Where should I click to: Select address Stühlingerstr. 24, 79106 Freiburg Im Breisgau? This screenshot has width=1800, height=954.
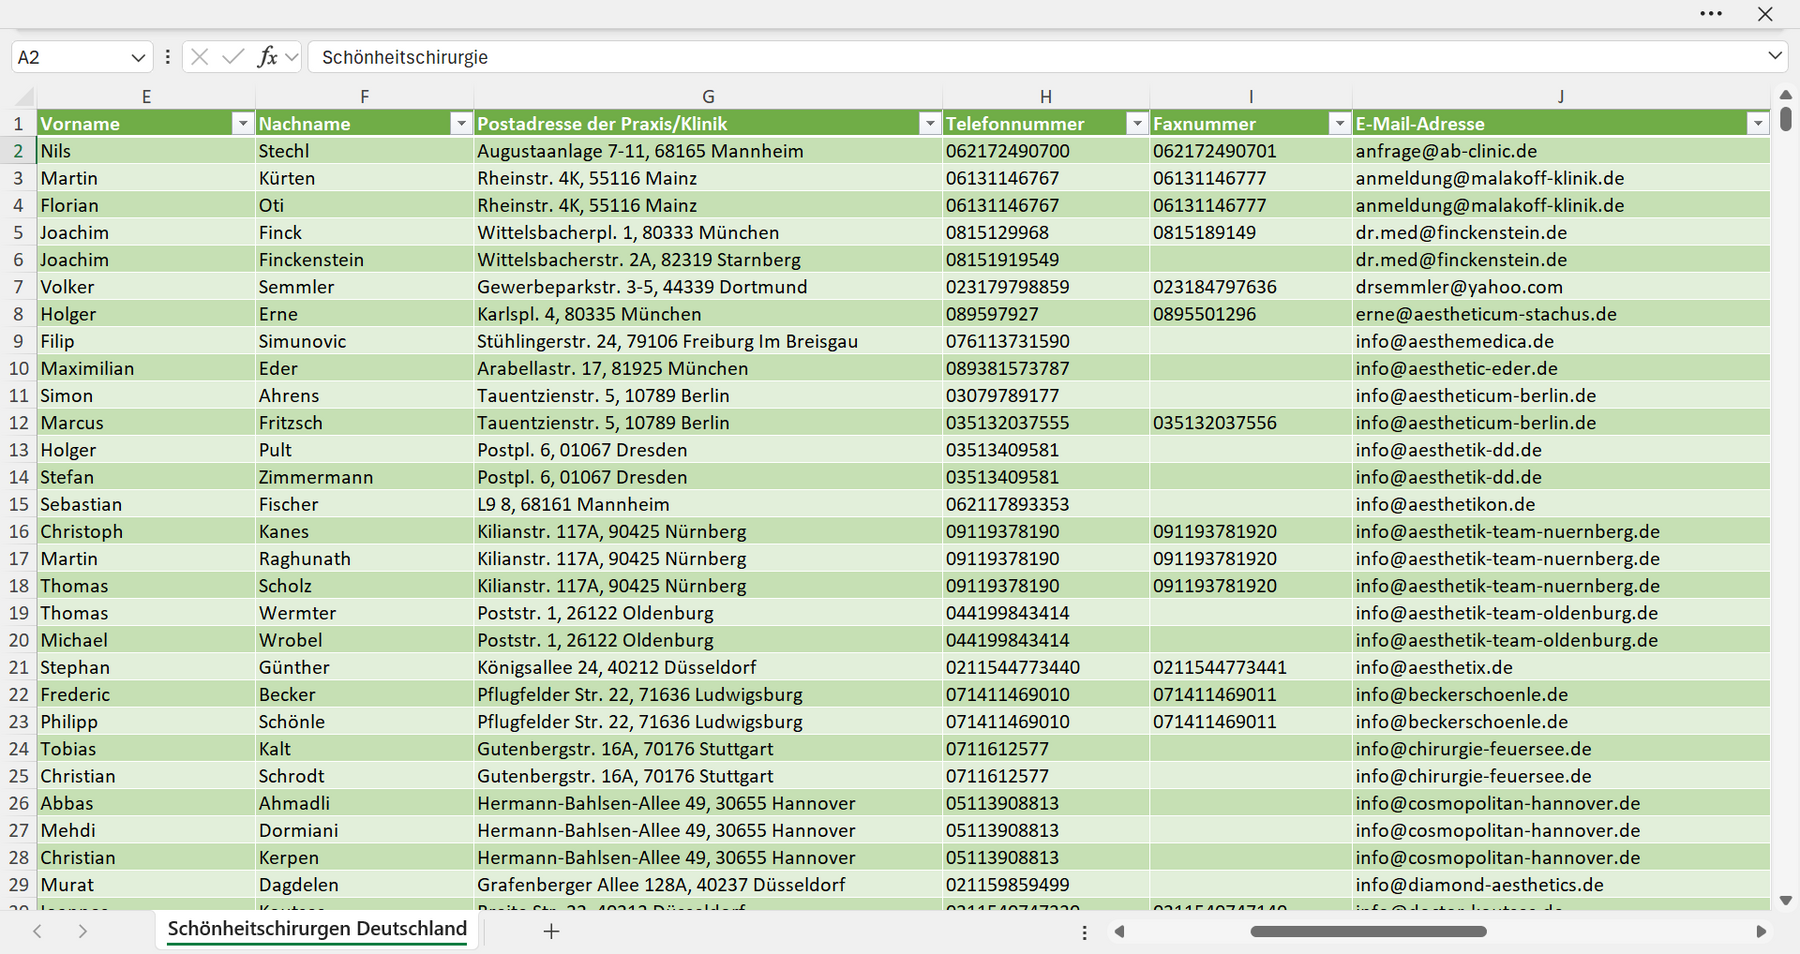(x=708, y=341)
